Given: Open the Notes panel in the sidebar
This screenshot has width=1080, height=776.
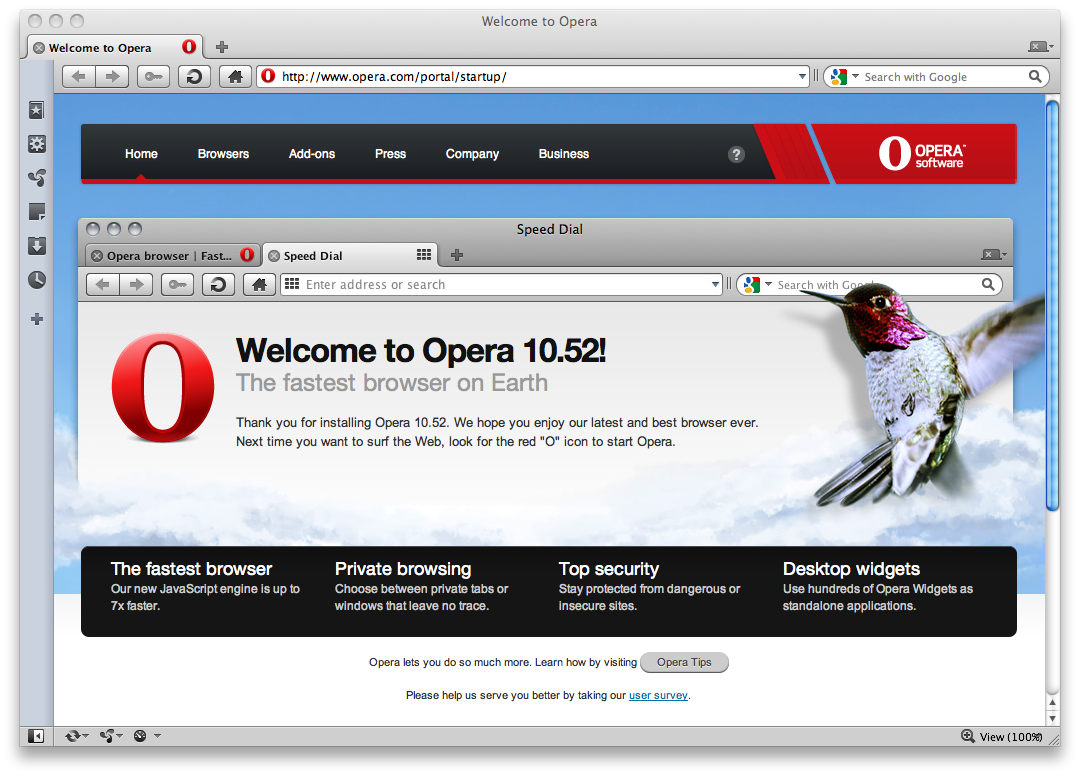Looking at the screenshot, I should pyautogui.click(x=37, y=211).
